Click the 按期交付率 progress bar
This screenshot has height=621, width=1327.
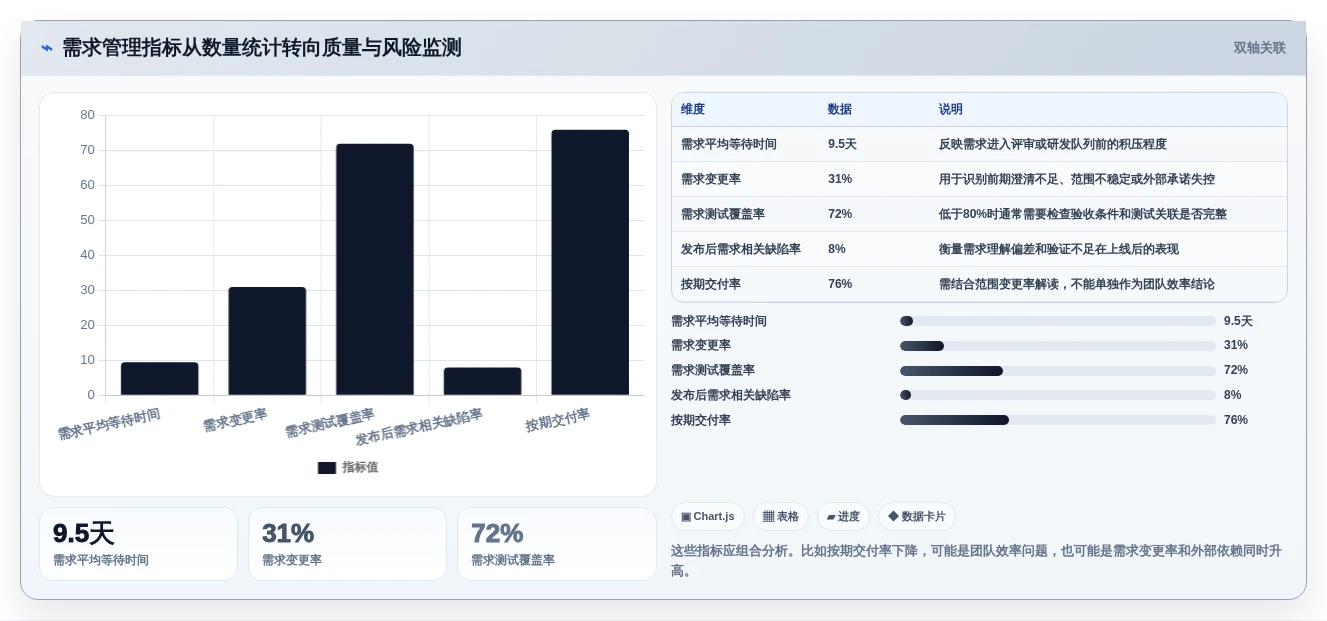click(1058, 420)
